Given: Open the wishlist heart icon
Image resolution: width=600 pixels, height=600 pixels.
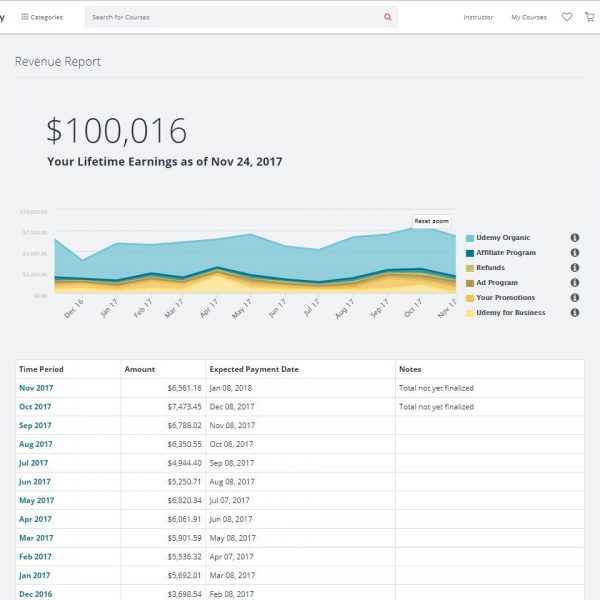Looking at the screenshot, I should pos(567,17).
